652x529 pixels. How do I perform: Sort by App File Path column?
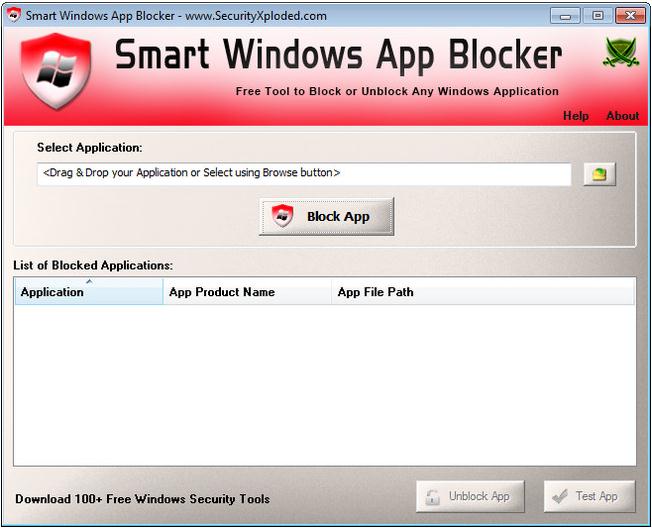(x=483, y=292)
